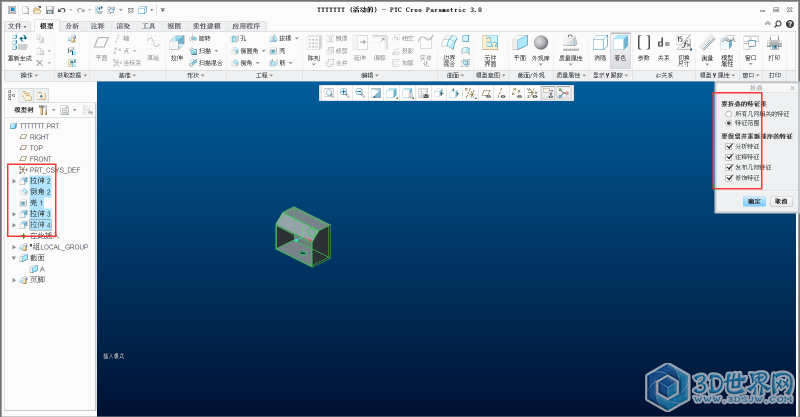Click the Open folder icon in quick access toolbar
The image size is (800, 417).
click(x=37, y=10)
